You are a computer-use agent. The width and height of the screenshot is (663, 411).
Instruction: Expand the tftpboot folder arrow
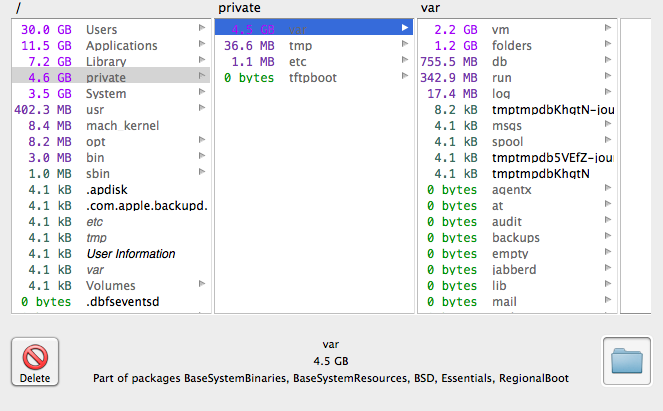[x=405, y=76]
